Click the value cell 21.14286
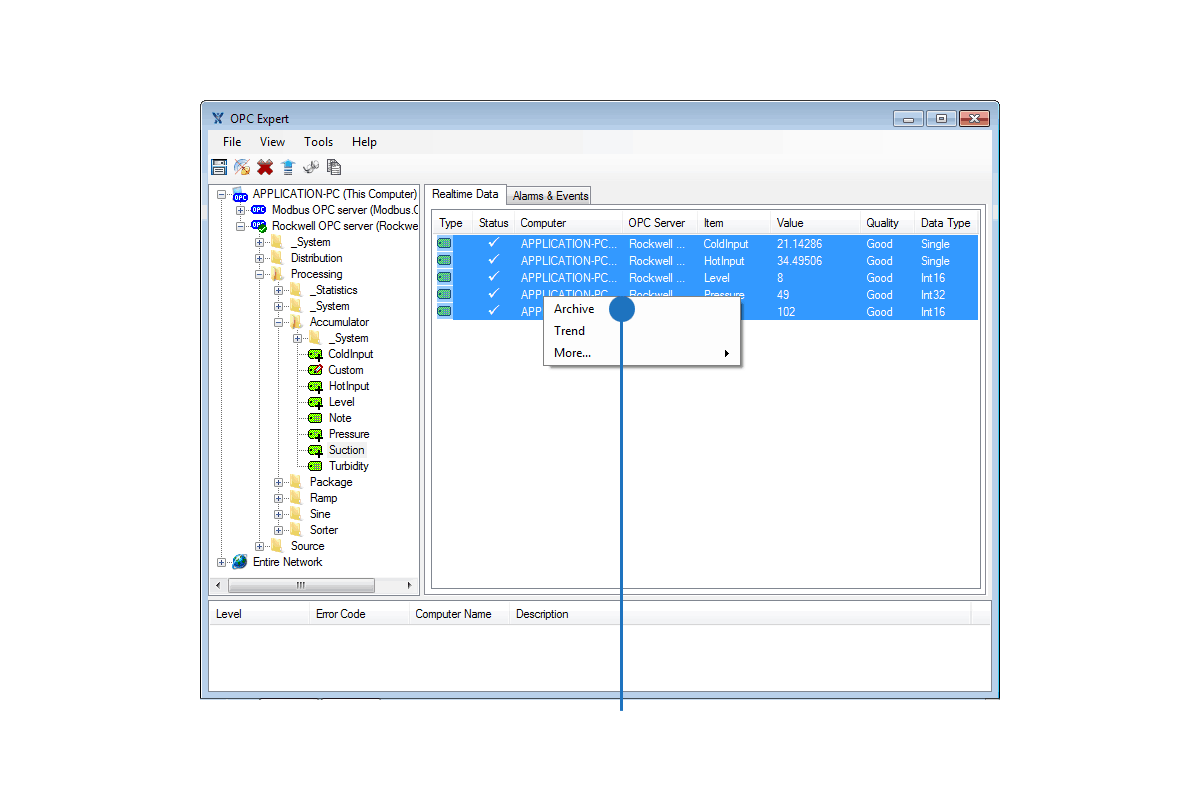 815,244
